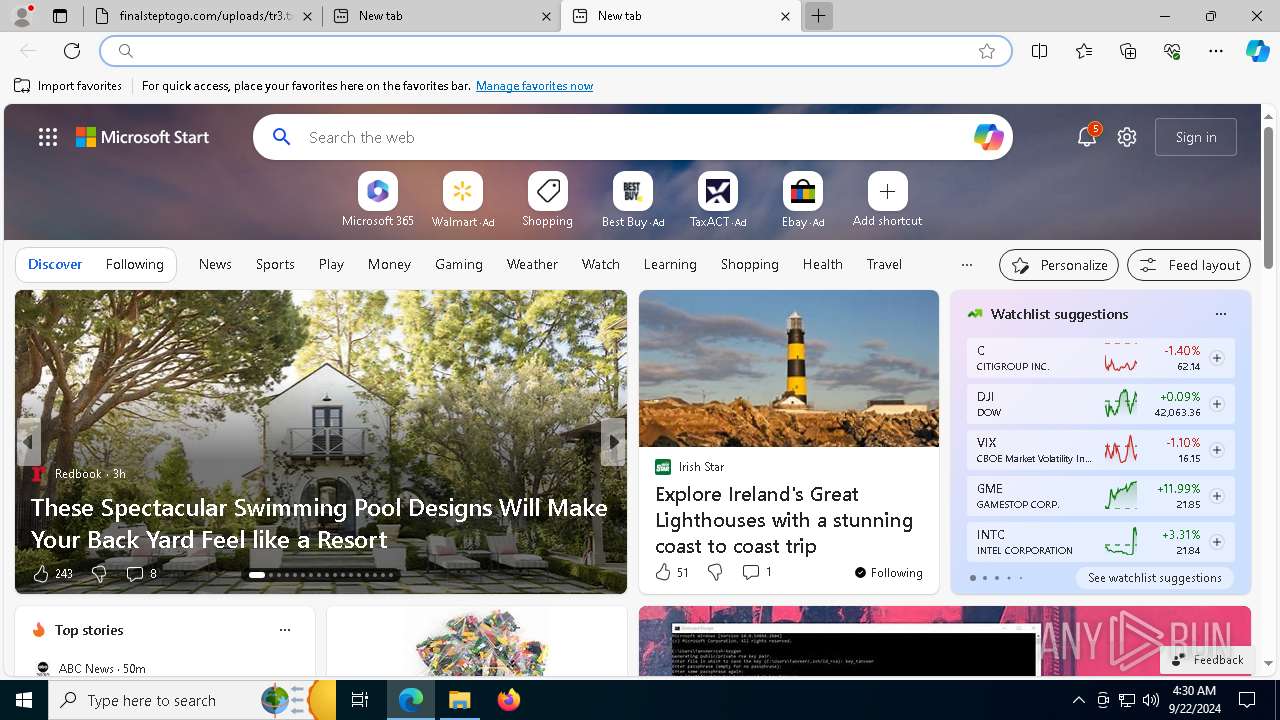The image size is (1280, 720).
Task: Click the Search the web field
Action: point(632,137)
